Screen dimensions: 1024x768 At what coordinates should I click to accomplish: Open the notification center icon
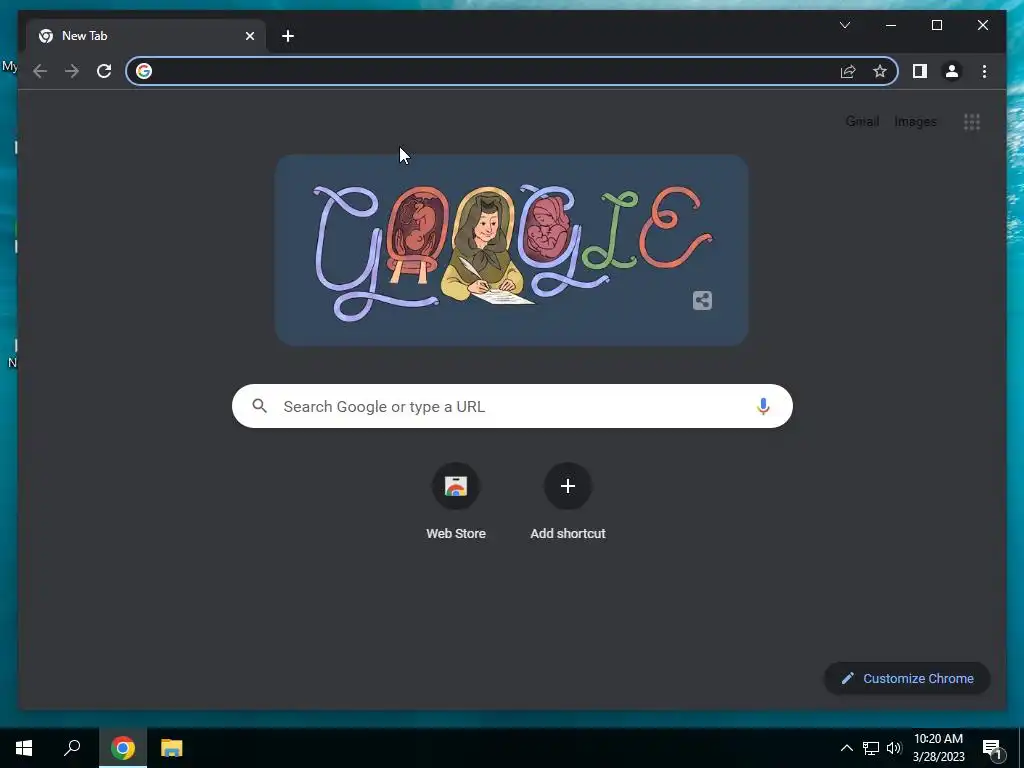pos(992,749)
